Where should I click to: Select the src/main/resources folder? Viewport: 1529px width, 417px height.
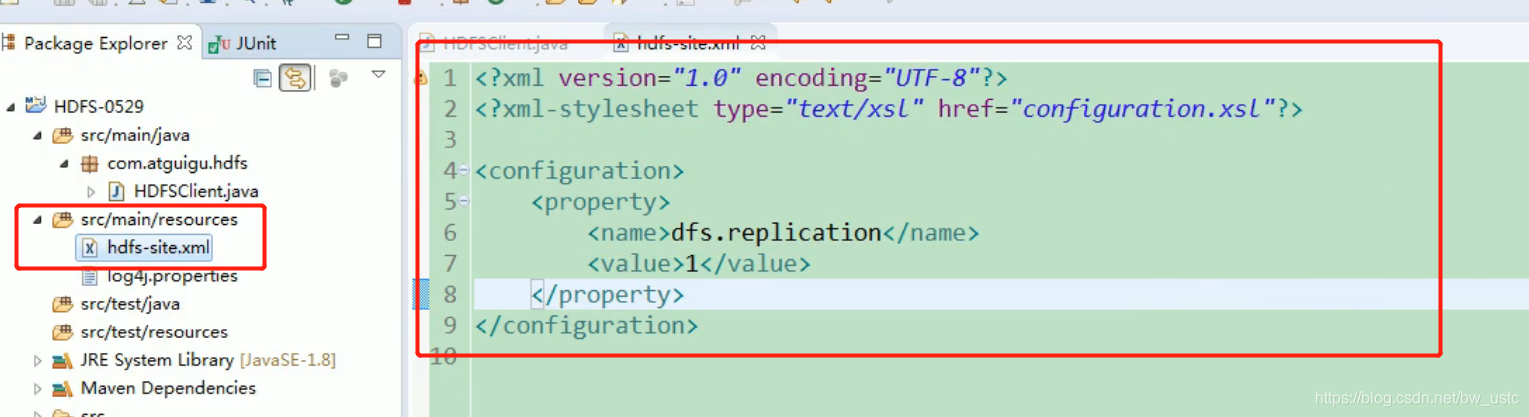point(159,219)
